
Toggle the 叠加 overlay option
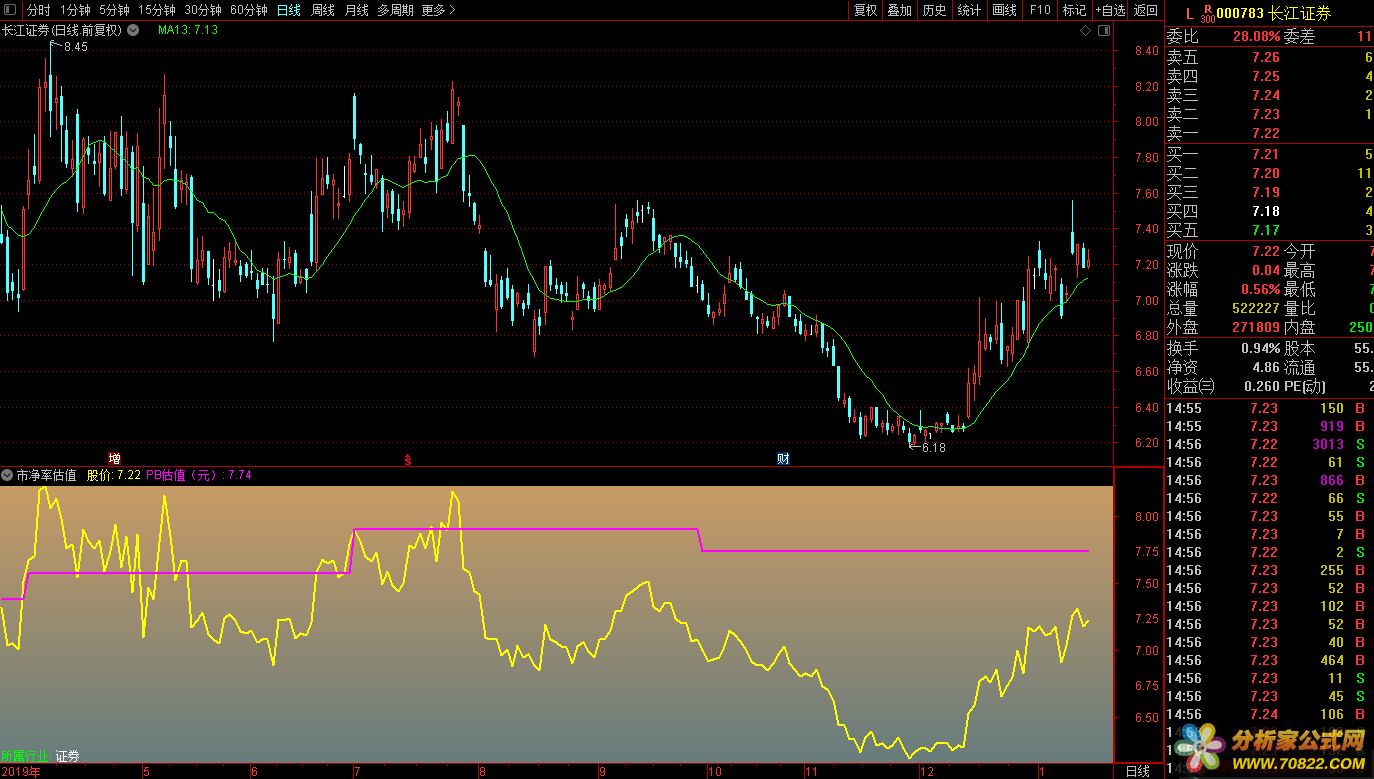click(x=899, y=10)
